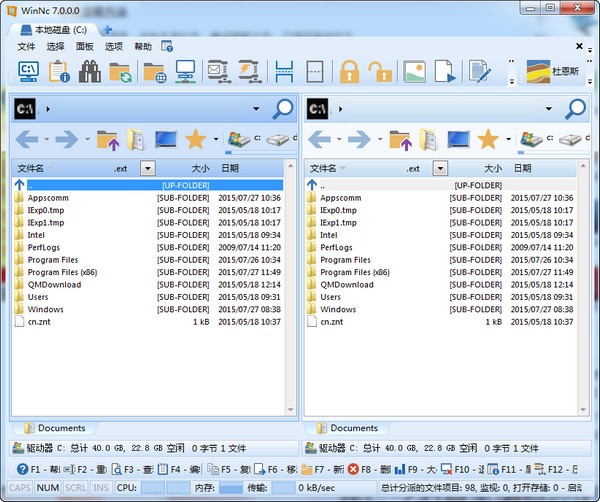Image resolution: width=600 pixels, height=502 pixels.
Task: Toggle the NUM indicator in status bar
Action: 48,487
